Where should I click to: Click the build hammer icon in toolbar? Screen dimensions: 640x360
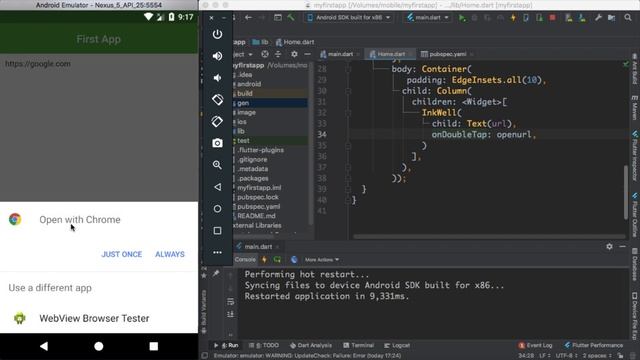[x=291, y=18]
